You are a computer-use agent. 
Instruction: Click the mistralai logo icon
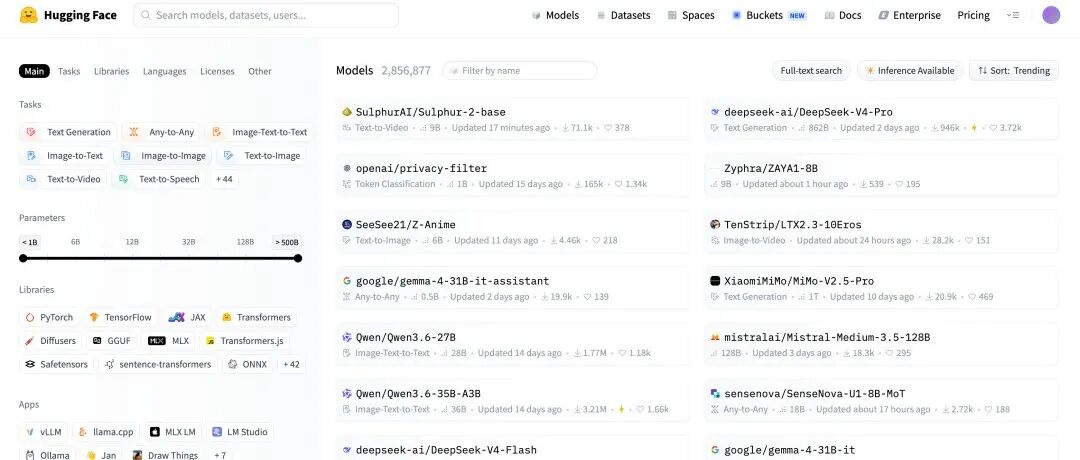[715, 337]
